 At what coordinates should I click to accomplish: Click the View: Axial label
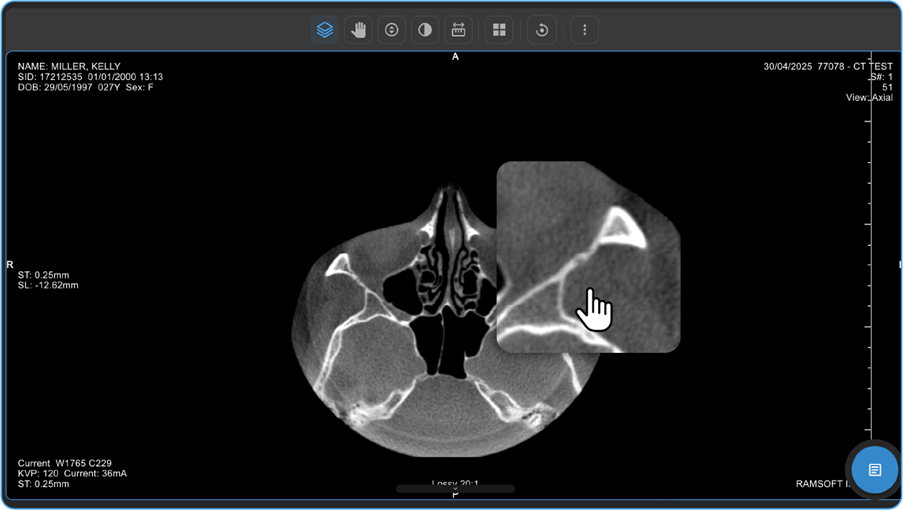point(868,98)
